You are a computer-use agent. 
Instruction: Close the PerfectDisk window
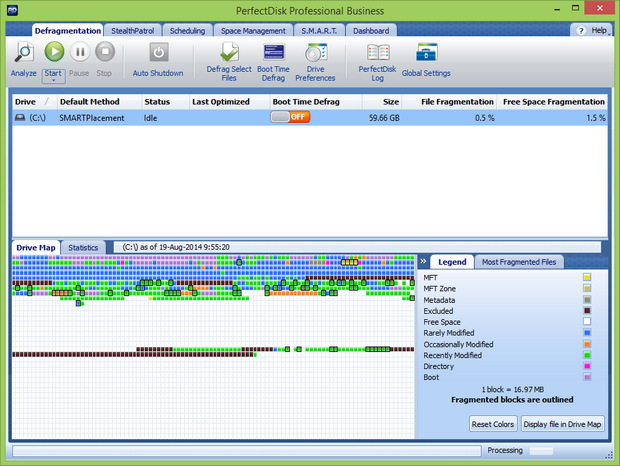(x=599, y=8)
